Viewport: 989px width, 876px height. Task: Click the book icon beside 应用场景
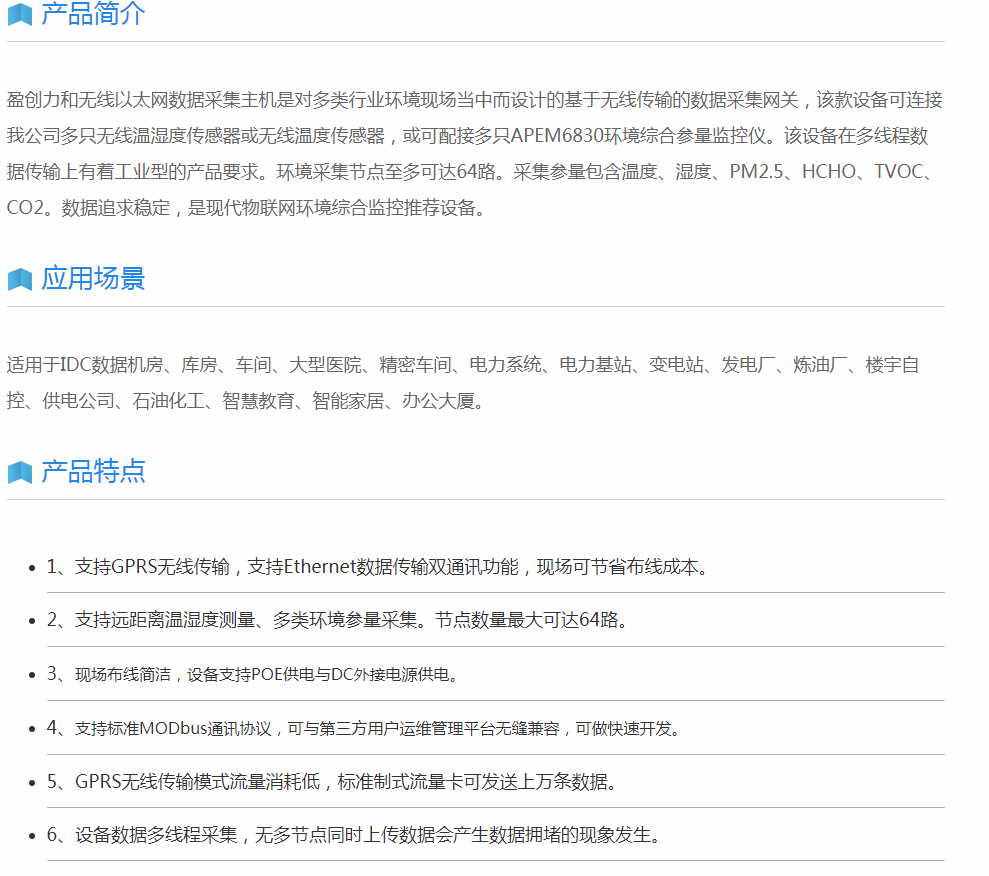[x=20, y=279]
